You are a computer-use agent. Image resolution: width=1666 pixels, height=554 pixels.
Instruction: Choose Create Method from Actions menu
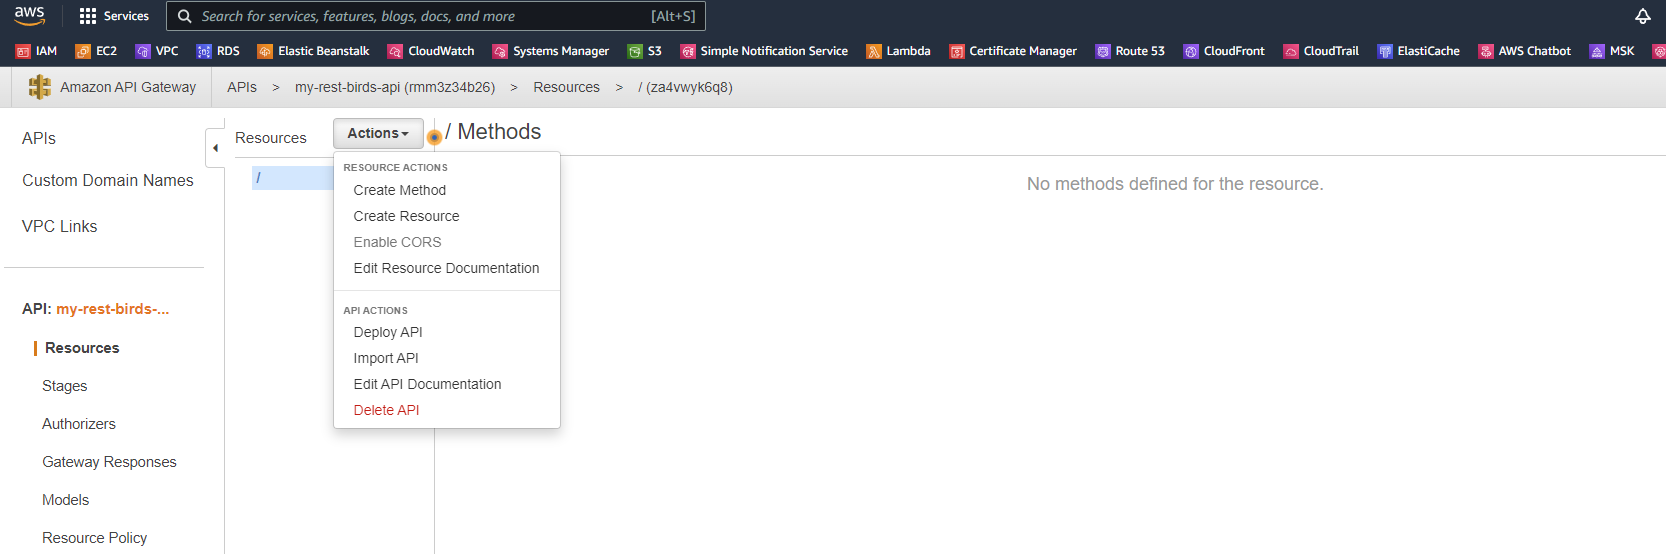point(400,190)
